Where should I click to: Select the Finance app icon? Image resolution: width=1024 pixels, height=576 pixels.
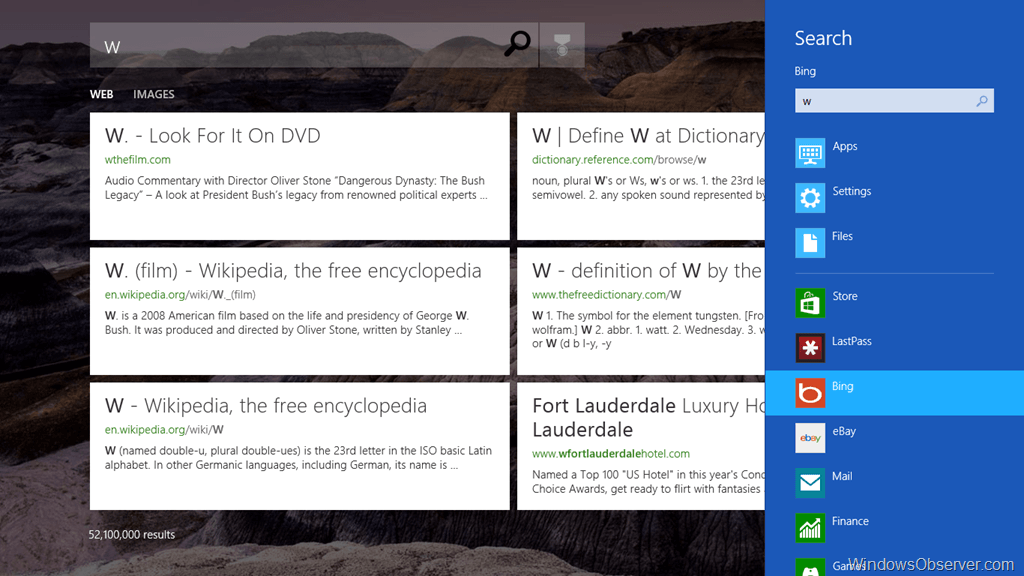coord(810,528)
